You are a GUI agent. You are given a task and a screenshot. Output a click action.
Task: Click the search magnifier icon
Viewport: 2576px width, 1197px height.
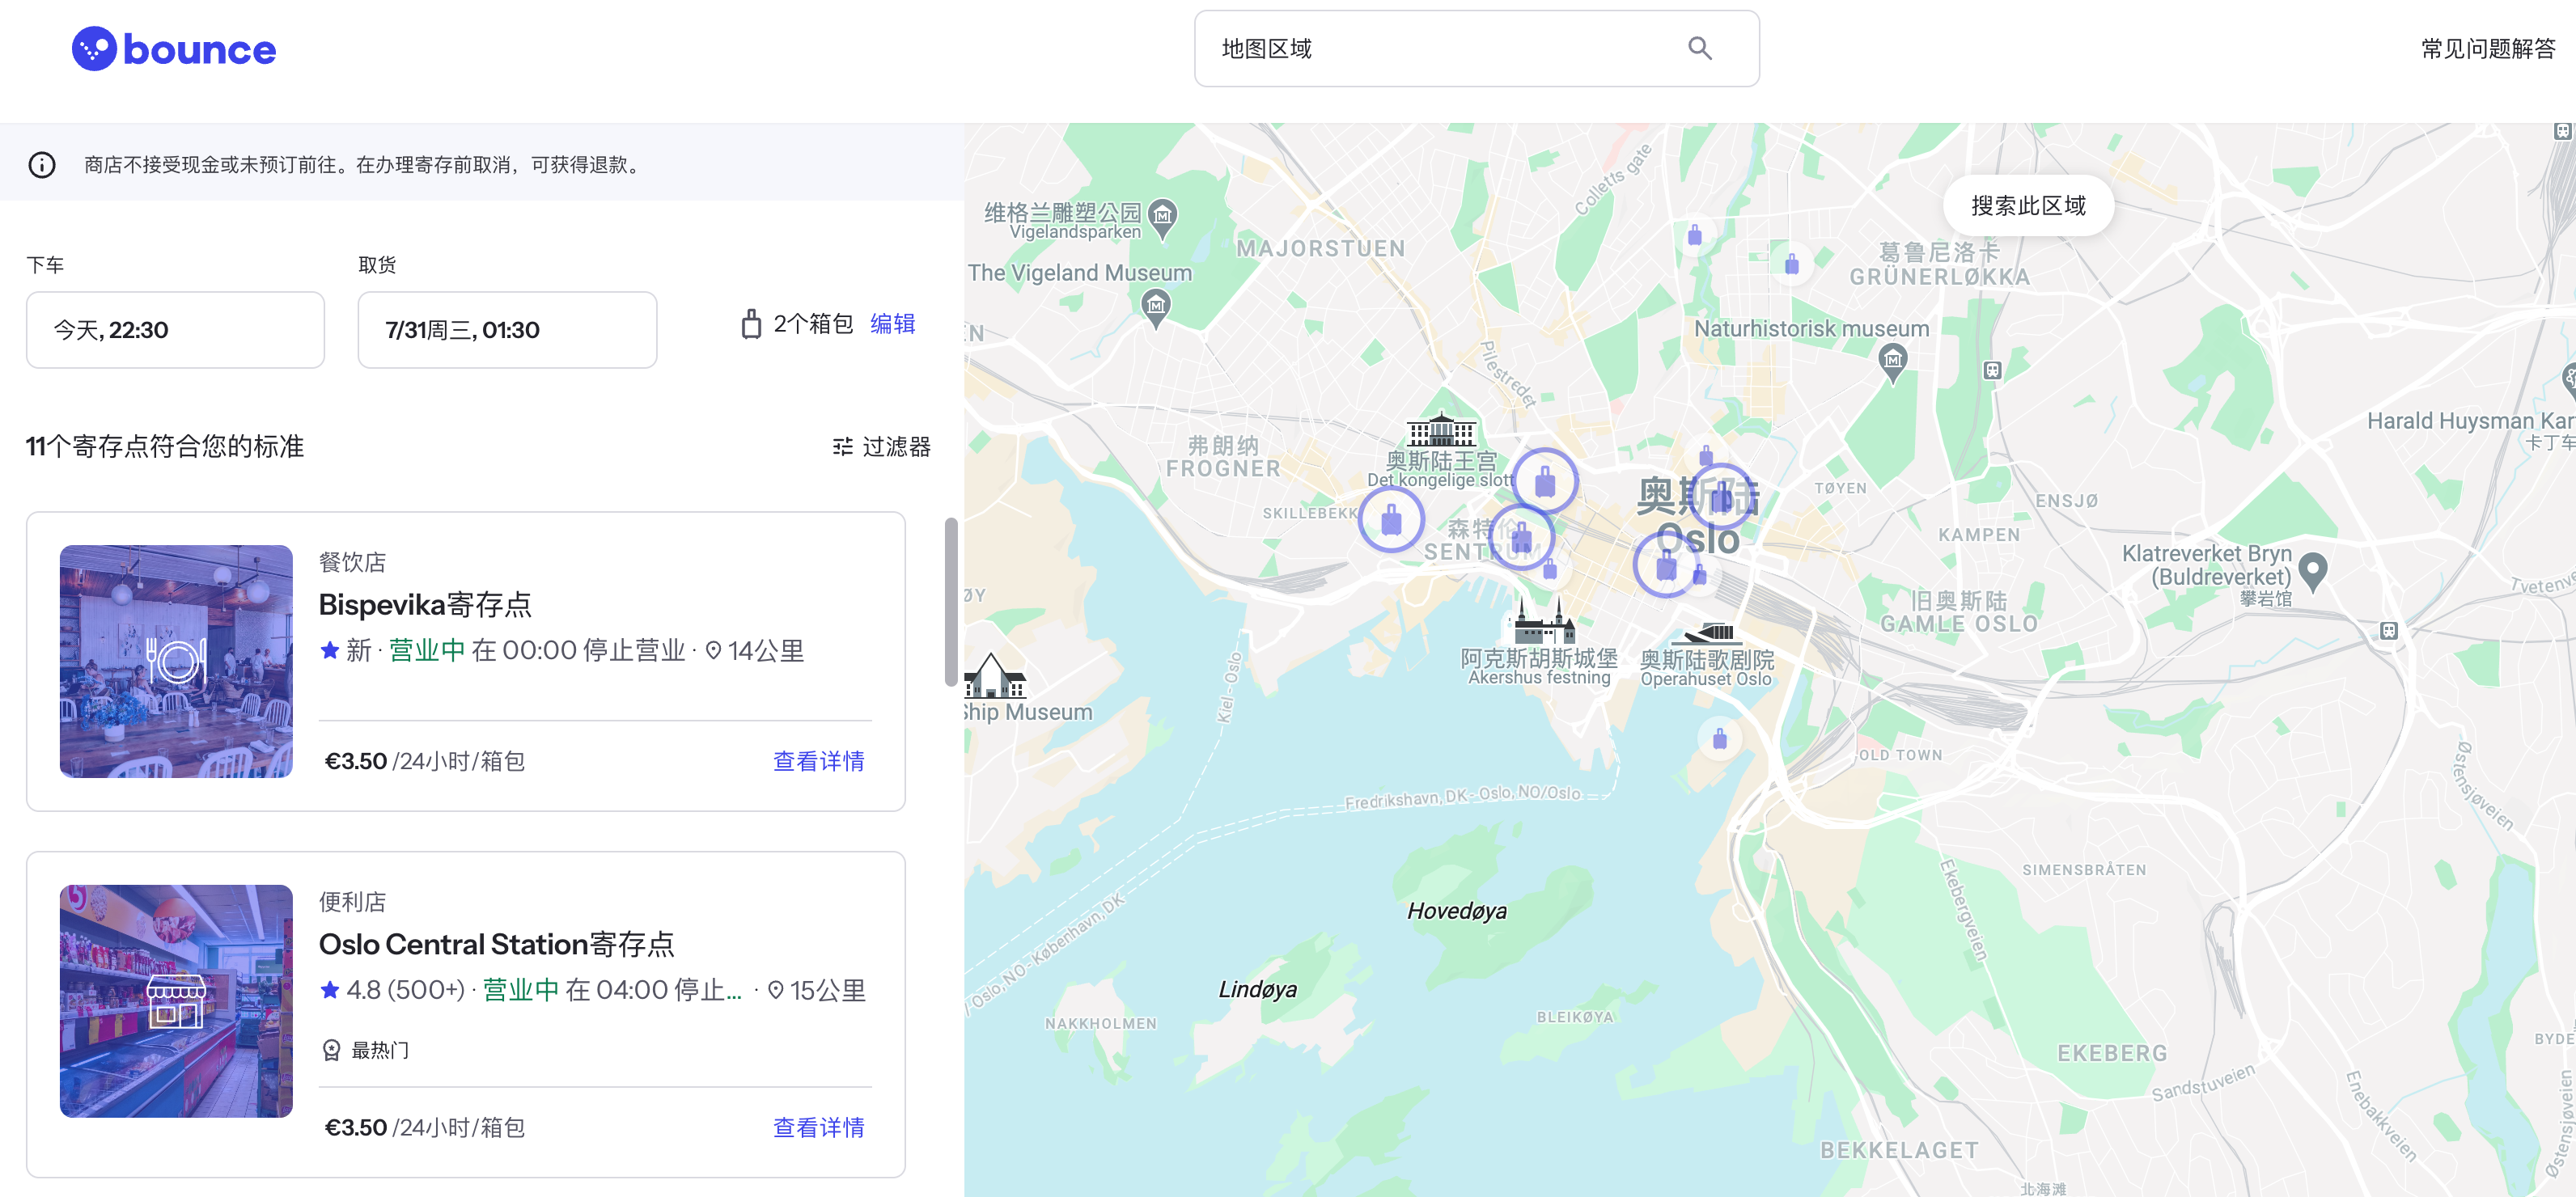click(x=1704, y=46)
